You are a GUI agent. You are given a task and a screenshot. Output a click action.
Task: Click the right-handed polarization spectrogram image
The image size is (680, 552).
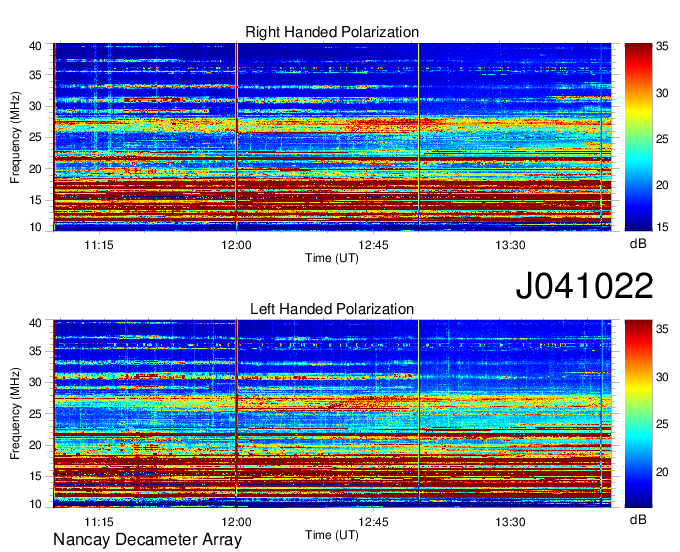332,137
